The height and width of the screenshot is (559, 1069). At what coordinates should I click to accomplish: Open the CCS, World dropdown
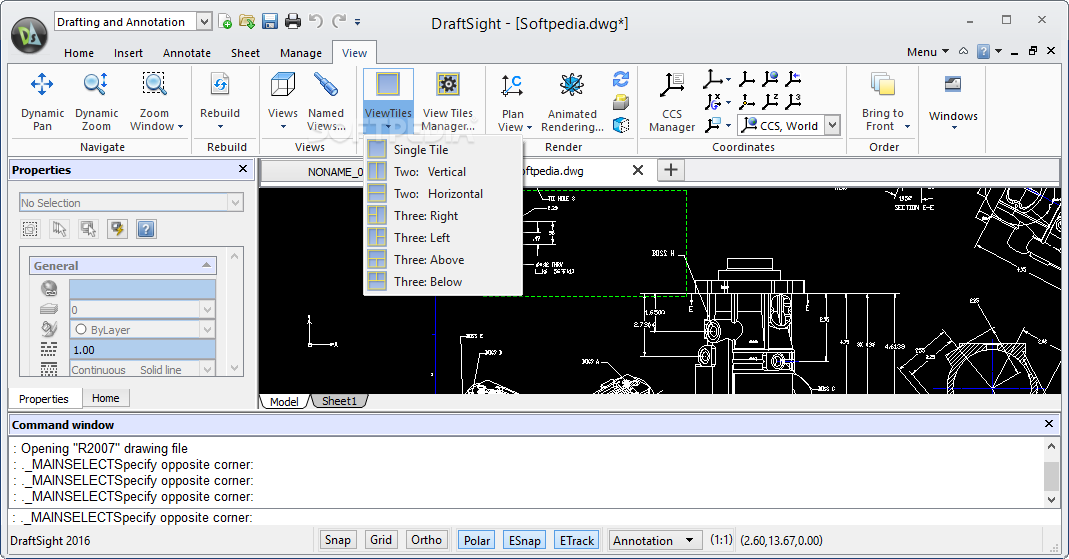[832, 125]
